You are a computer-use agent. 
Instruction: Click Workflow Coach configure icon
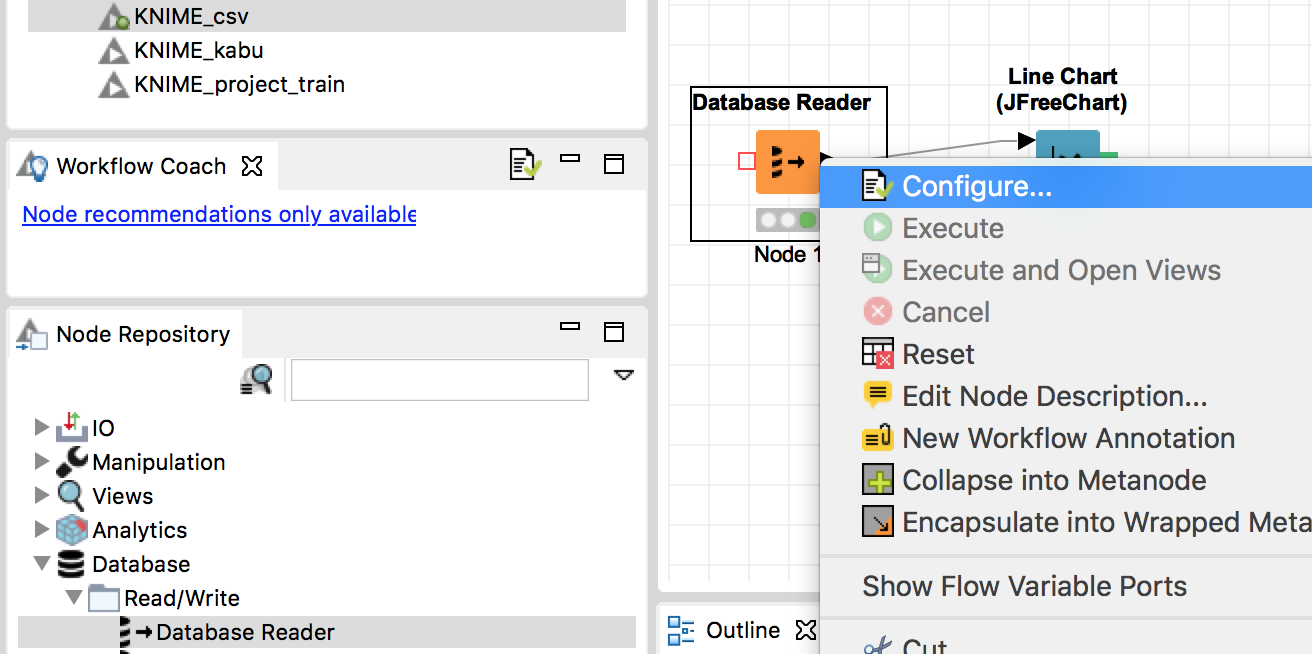pyautogui.click(x=525, y=163)
